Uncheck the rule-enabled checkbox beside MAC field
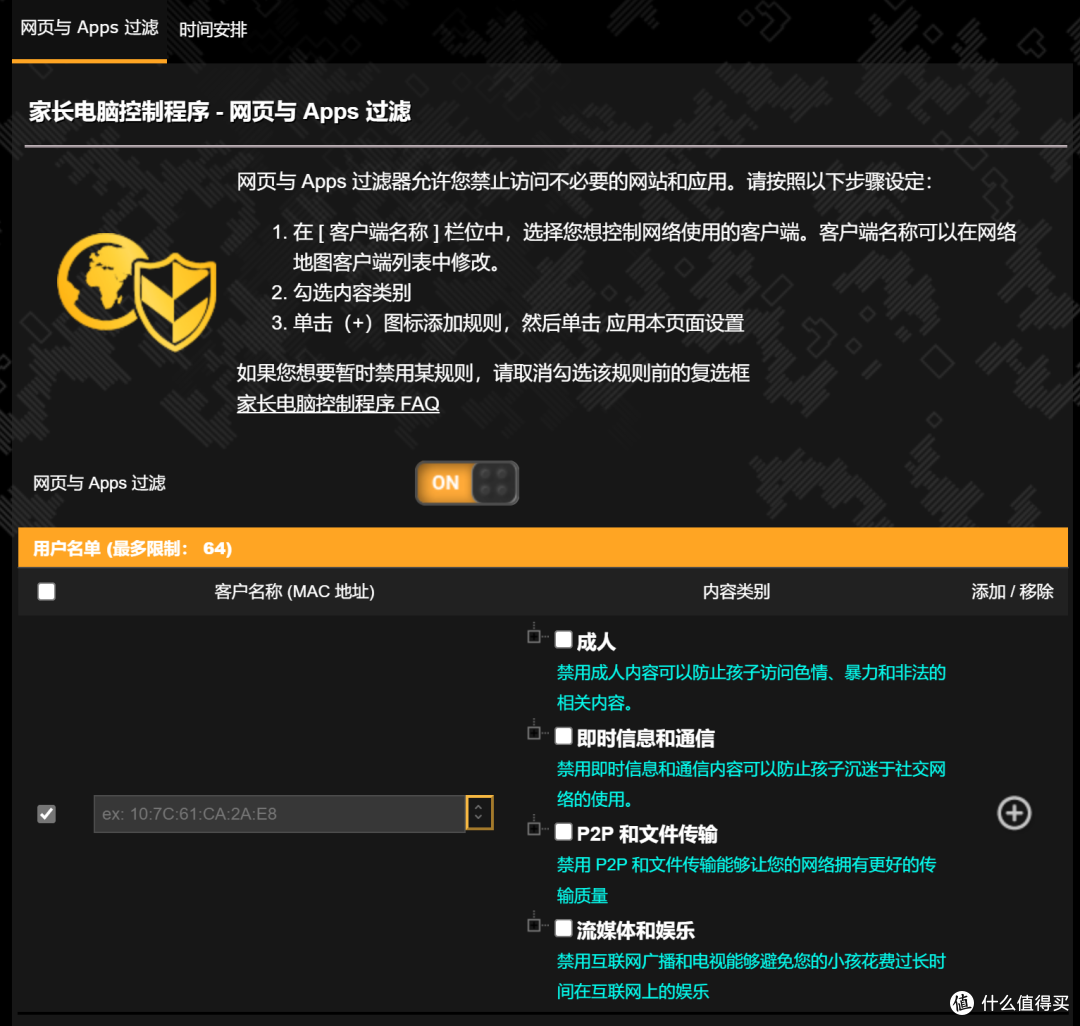This screenshot has width=1080, height=1026. click(47, 814)
